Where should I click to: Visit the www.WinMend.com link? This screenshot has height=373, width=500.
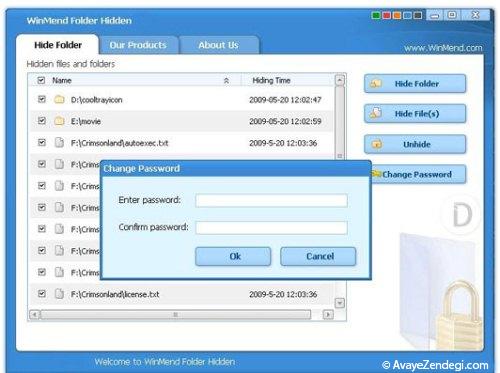[443, 48]
